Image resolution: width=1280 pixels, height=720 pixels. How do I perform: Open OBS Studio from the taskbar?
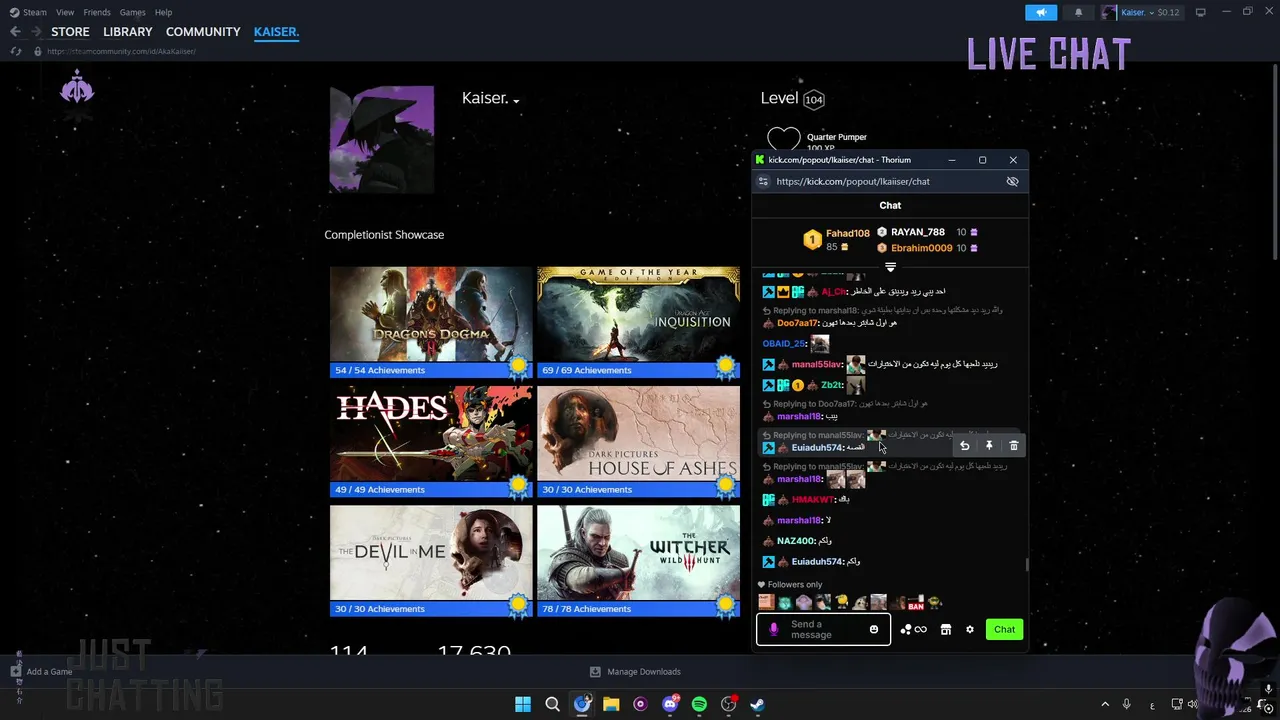coord(729,704)
